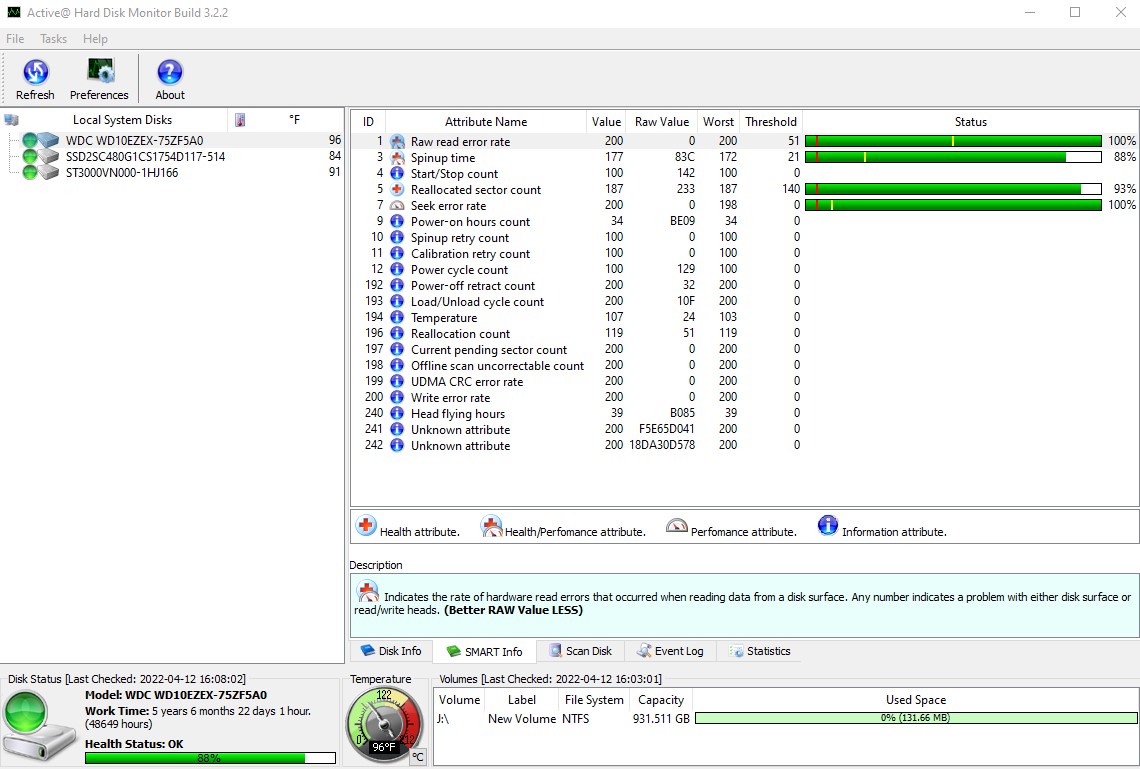Switch to the Disk Info tab
1140x769 pixels.
391,651
